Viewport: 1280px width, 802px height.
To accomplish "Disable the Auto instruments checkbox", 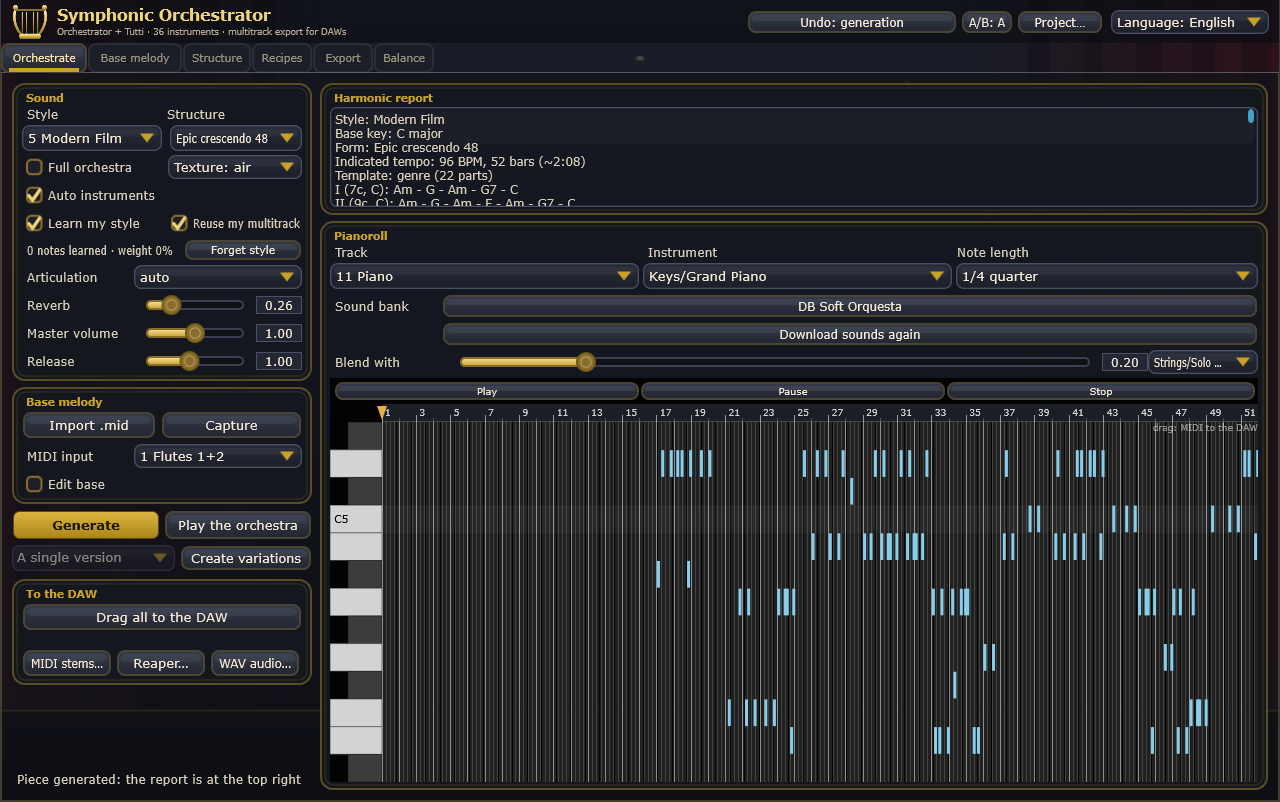I will click(x=34, y=195).
